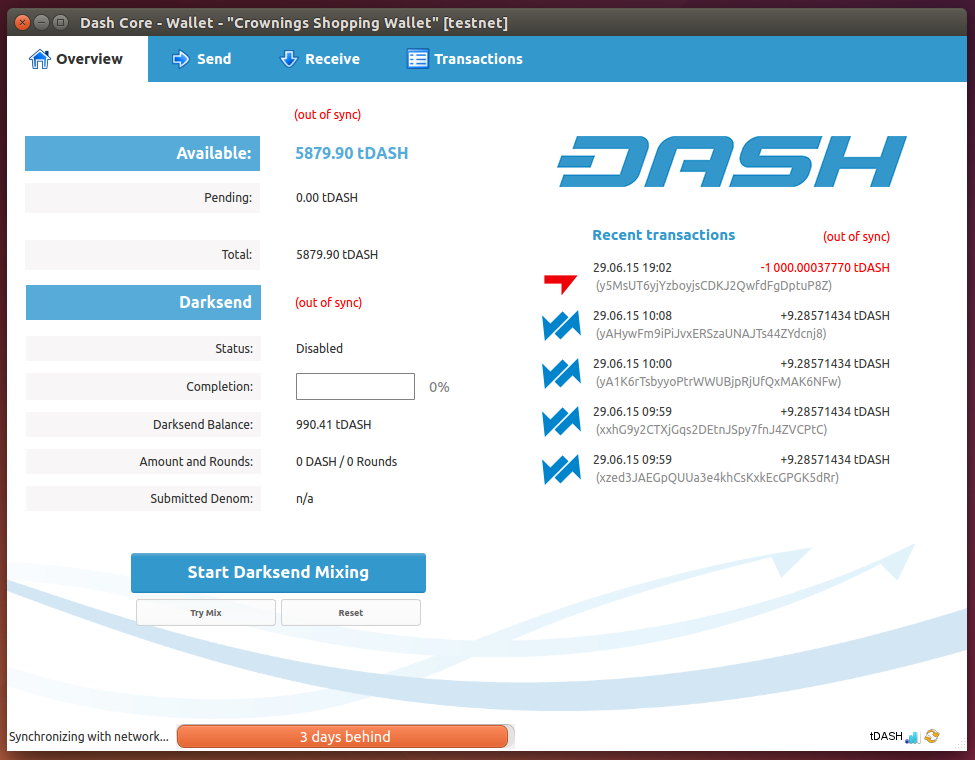Click the date 29.06.15 10:08

tap(632, 316)
